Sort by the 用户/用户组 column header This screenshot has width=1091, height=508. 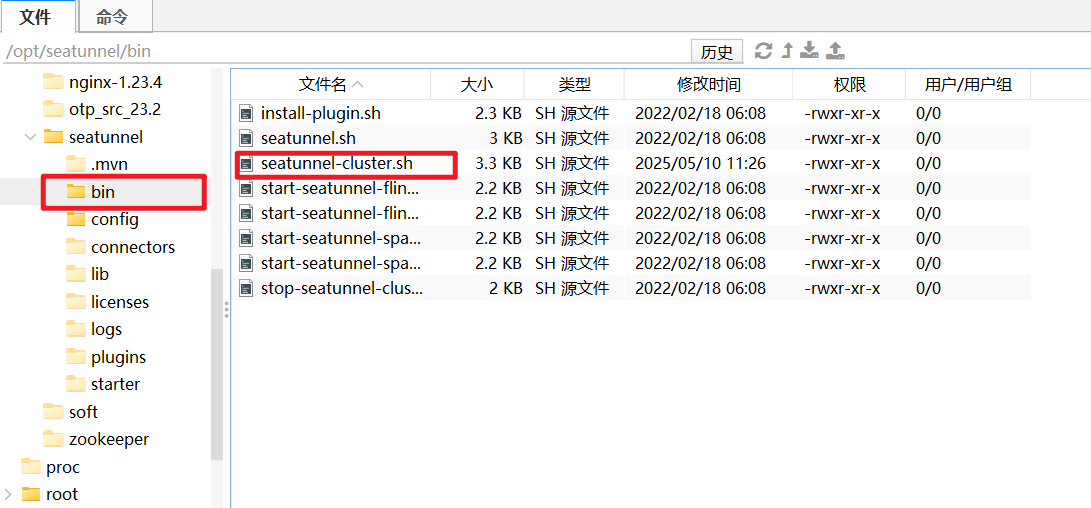968,85
